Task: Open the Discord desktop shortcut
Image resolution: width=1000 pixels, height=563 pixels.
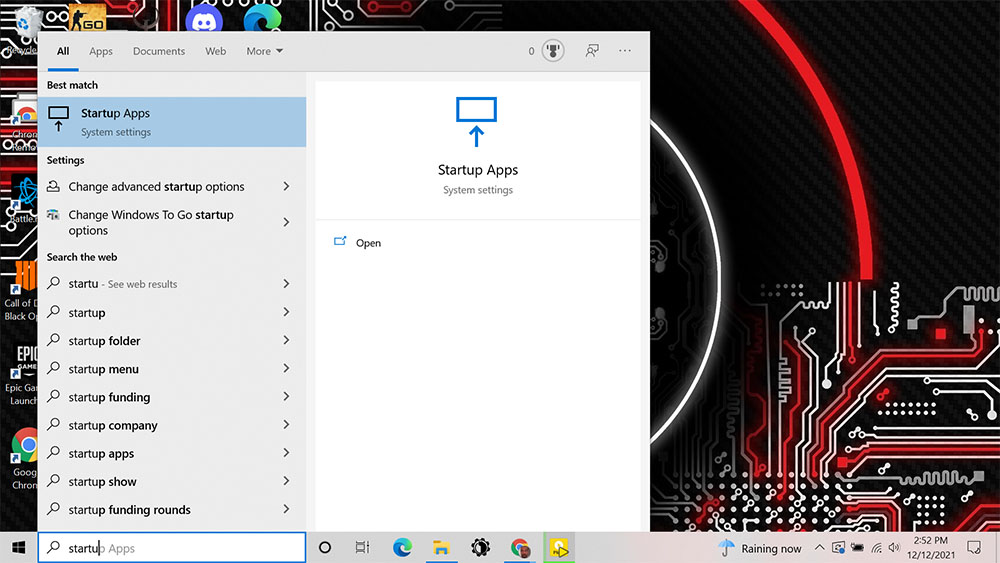Action: pos(203,17)
